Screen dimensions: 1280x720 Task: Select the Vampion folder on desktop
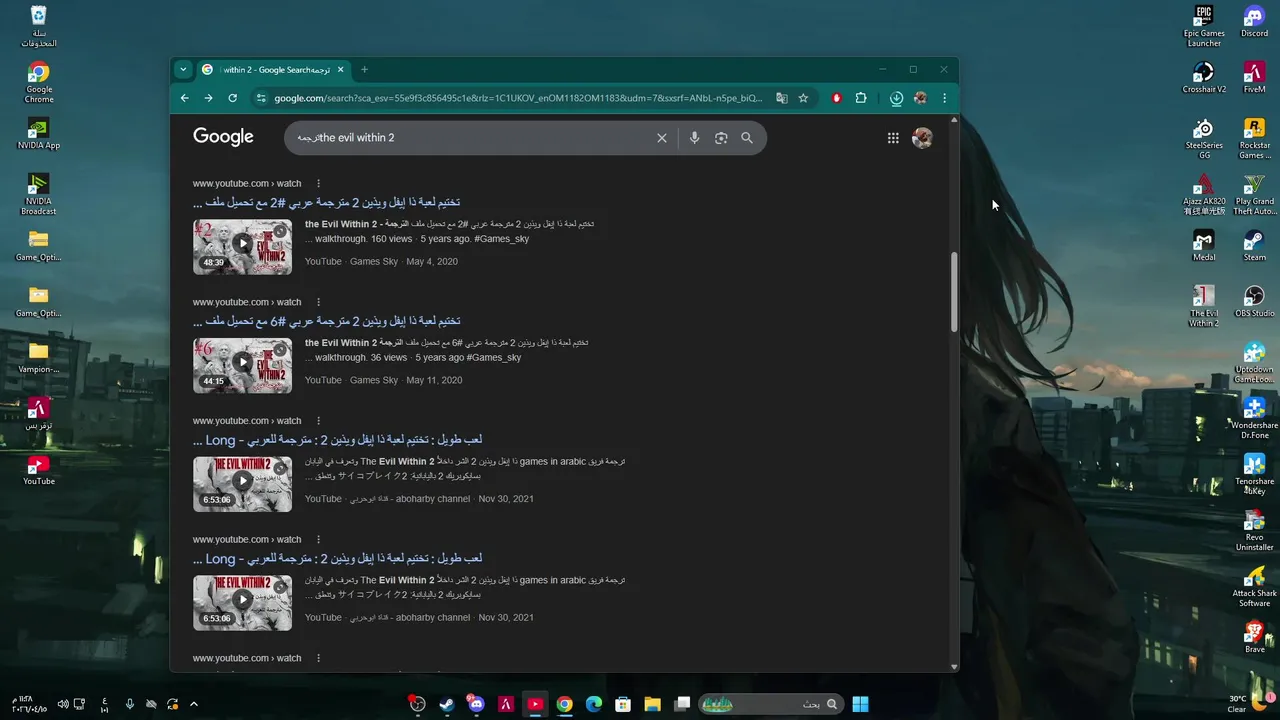(39, 357)
